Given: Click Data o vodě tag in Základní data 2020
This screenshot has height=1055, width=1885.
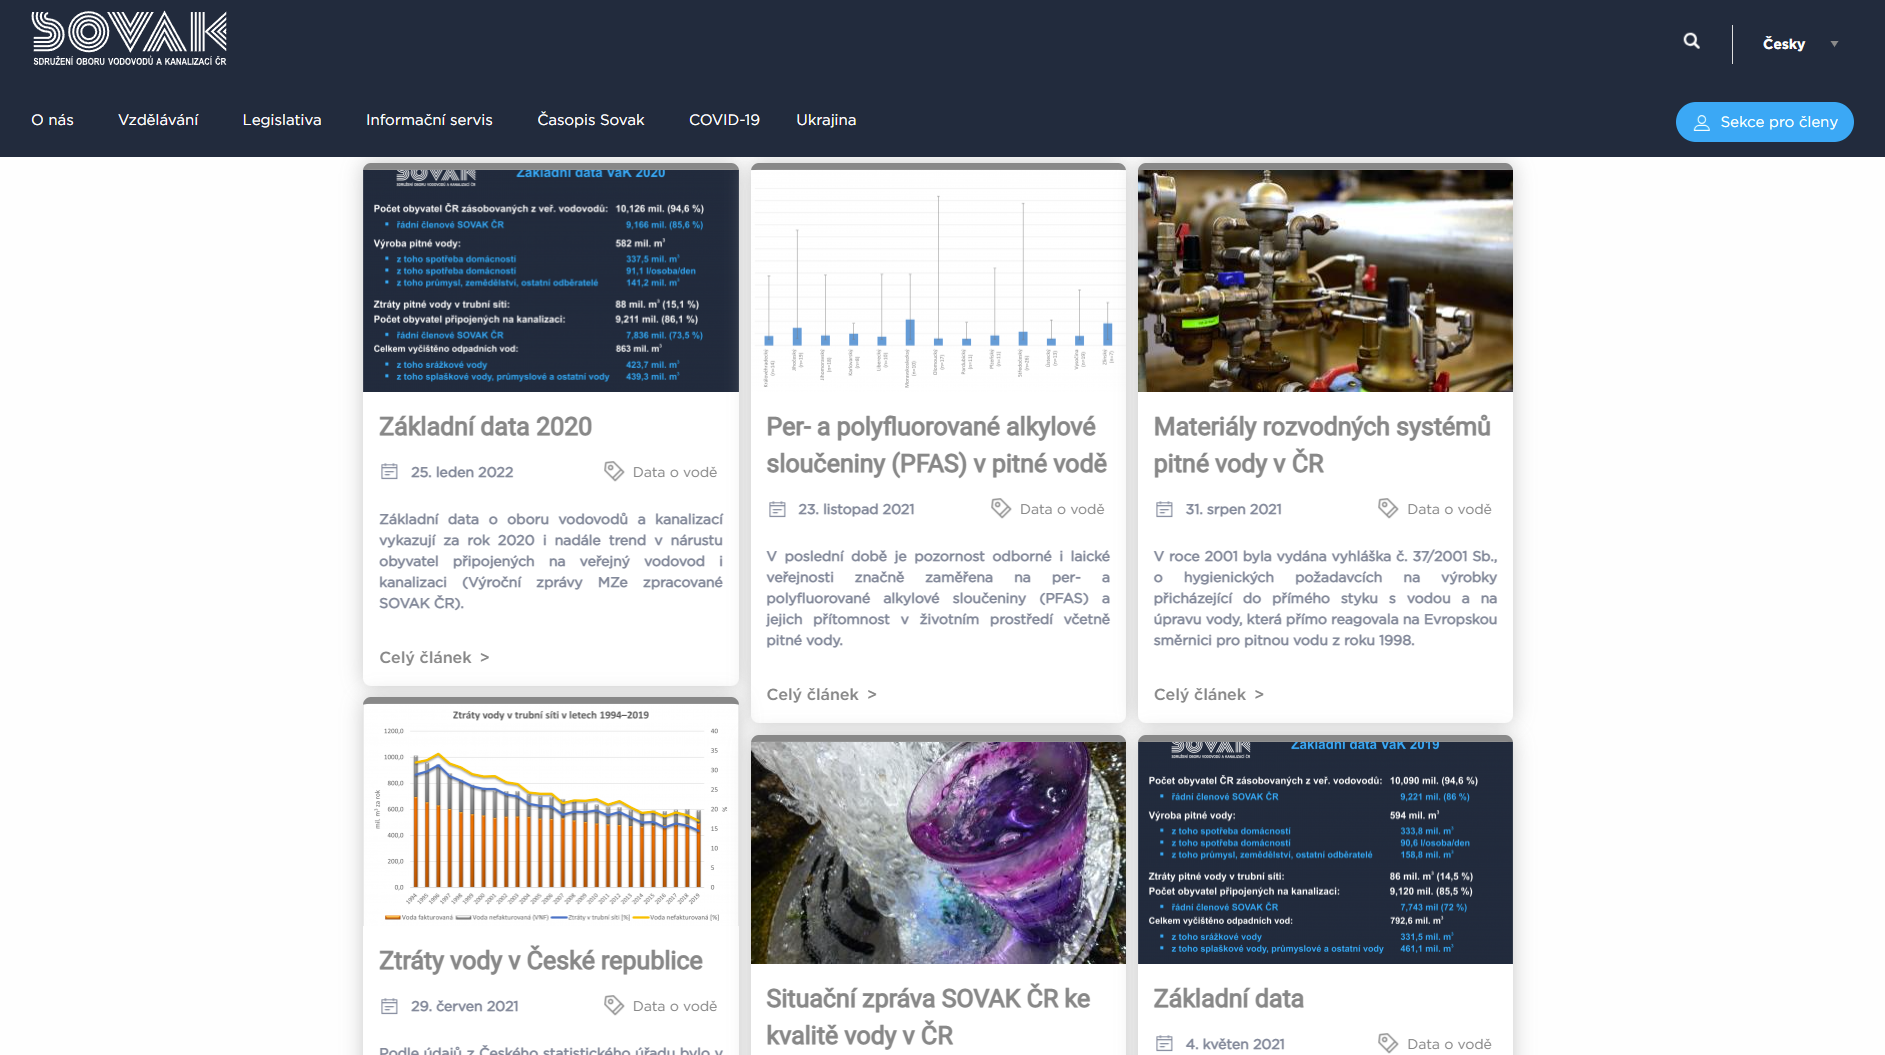Looking at the screenshot, I should [675, 472].
